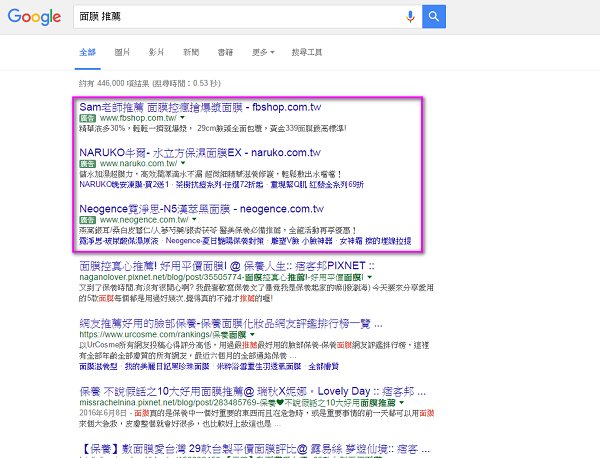Screen dimensions: 600x458
Task: Open 【保養】敷面膜愛台灣 29款台製平價面膜評比 result
Action: coord(256,449)
